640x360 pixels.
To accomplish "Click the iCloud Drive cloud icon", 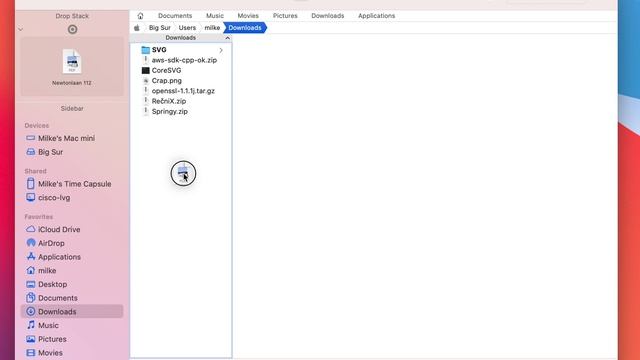I will (31, 229).
